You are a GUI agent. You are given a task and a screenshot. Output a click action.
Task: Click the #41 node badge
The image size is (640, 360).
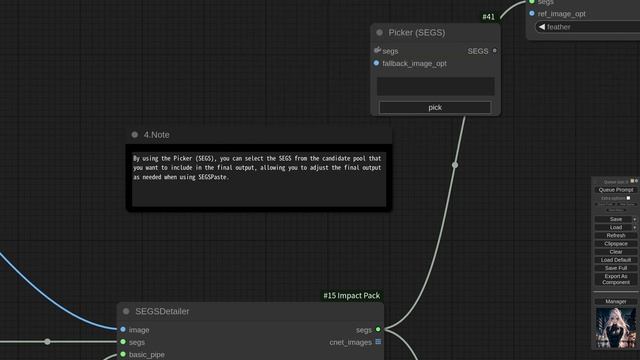click(x=489, y=17)
